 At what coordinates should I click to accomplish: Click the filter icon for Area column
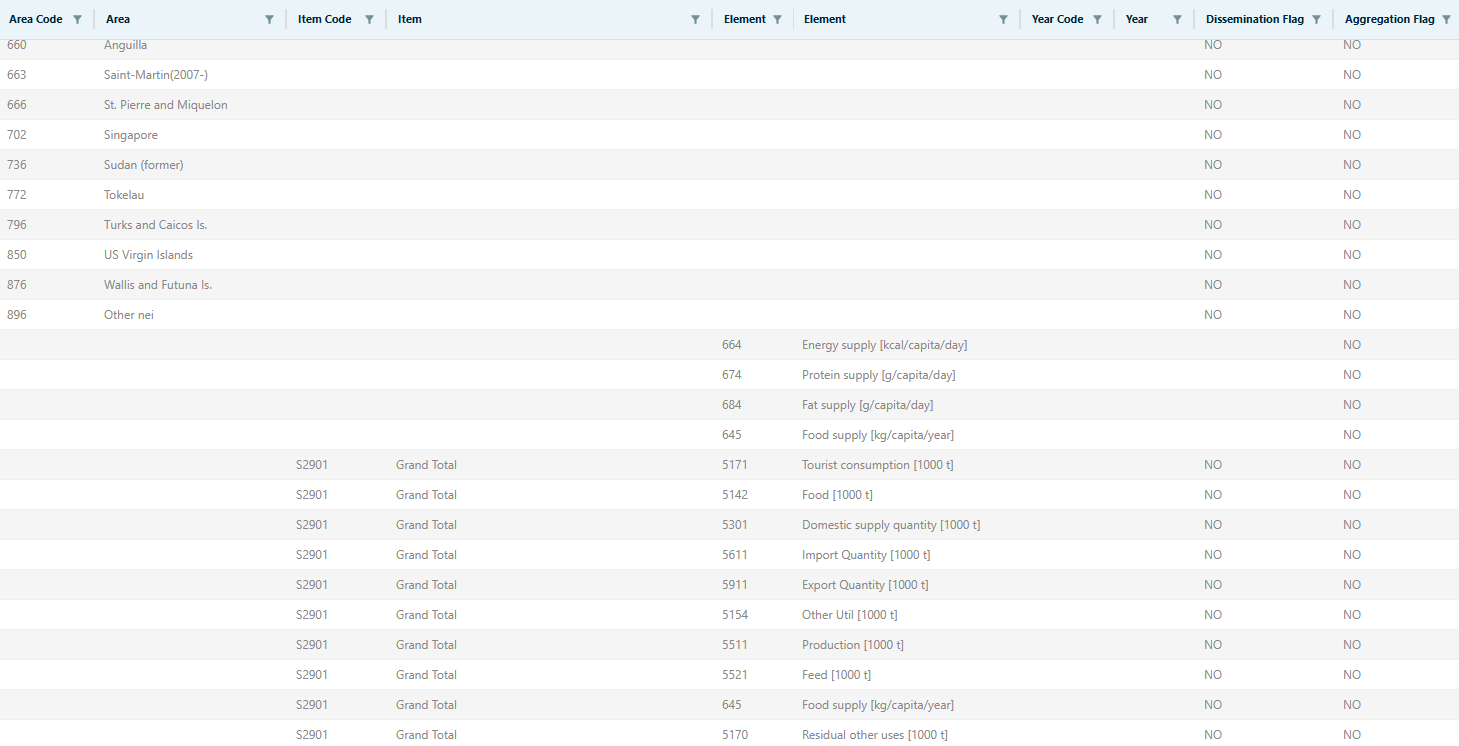pos(269,19)
